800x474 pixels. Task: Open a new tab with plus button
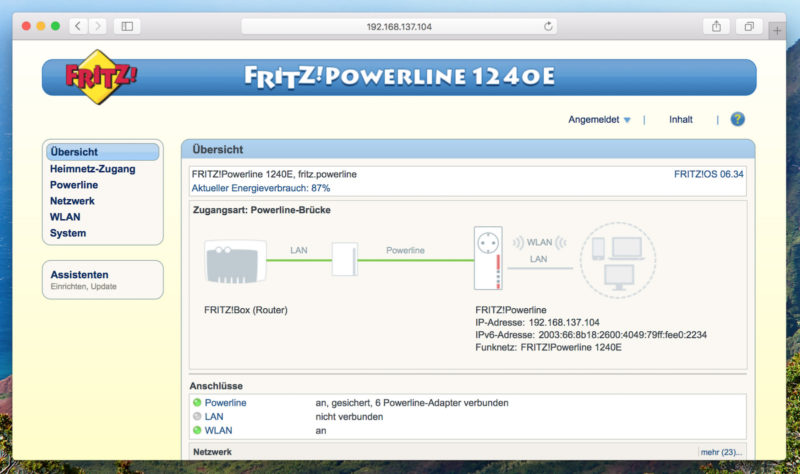(x=777, y=31)
